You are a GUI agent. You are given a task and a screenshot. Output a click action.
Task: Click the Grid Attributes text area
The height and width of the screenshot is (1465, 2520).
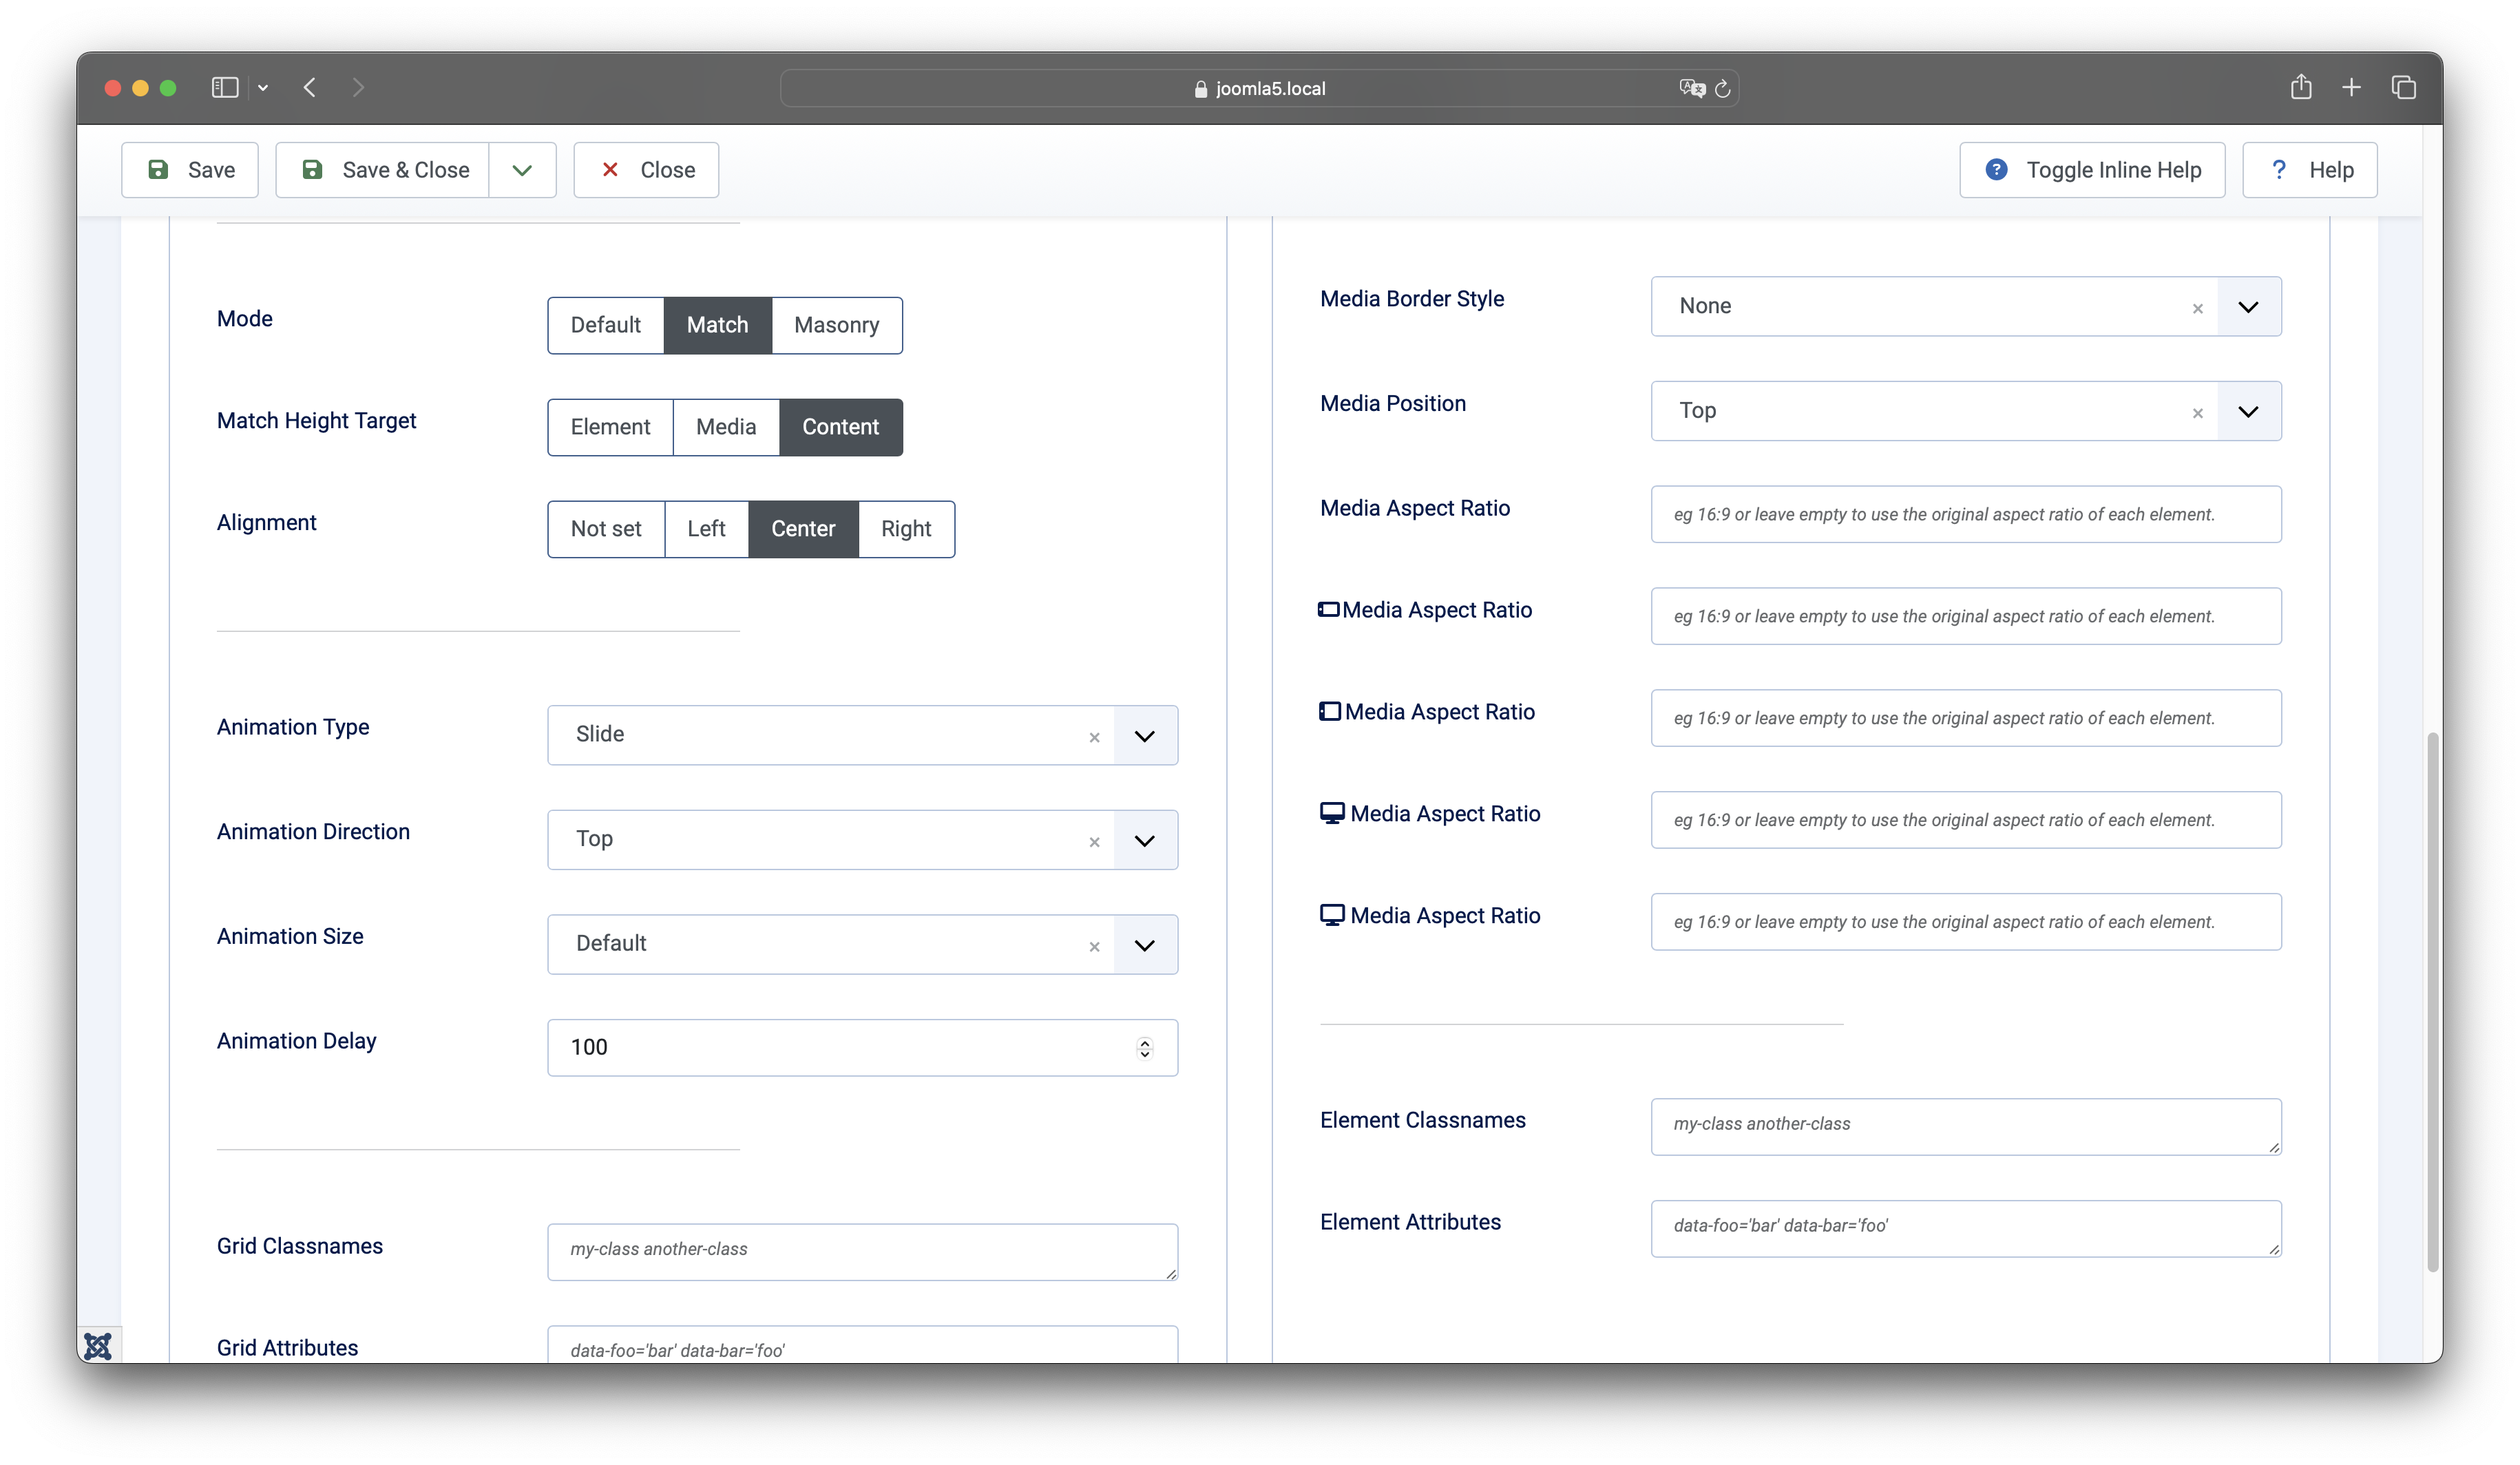(x=862, y=1345)
